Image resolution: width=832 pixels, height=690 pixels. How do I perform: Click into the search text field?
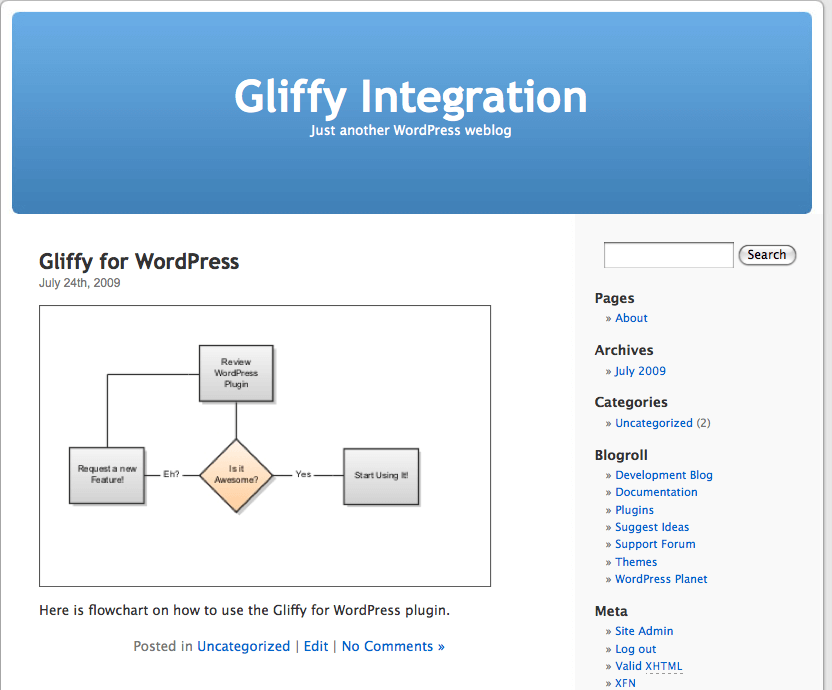pyautogui.click(x=668, y=255)
